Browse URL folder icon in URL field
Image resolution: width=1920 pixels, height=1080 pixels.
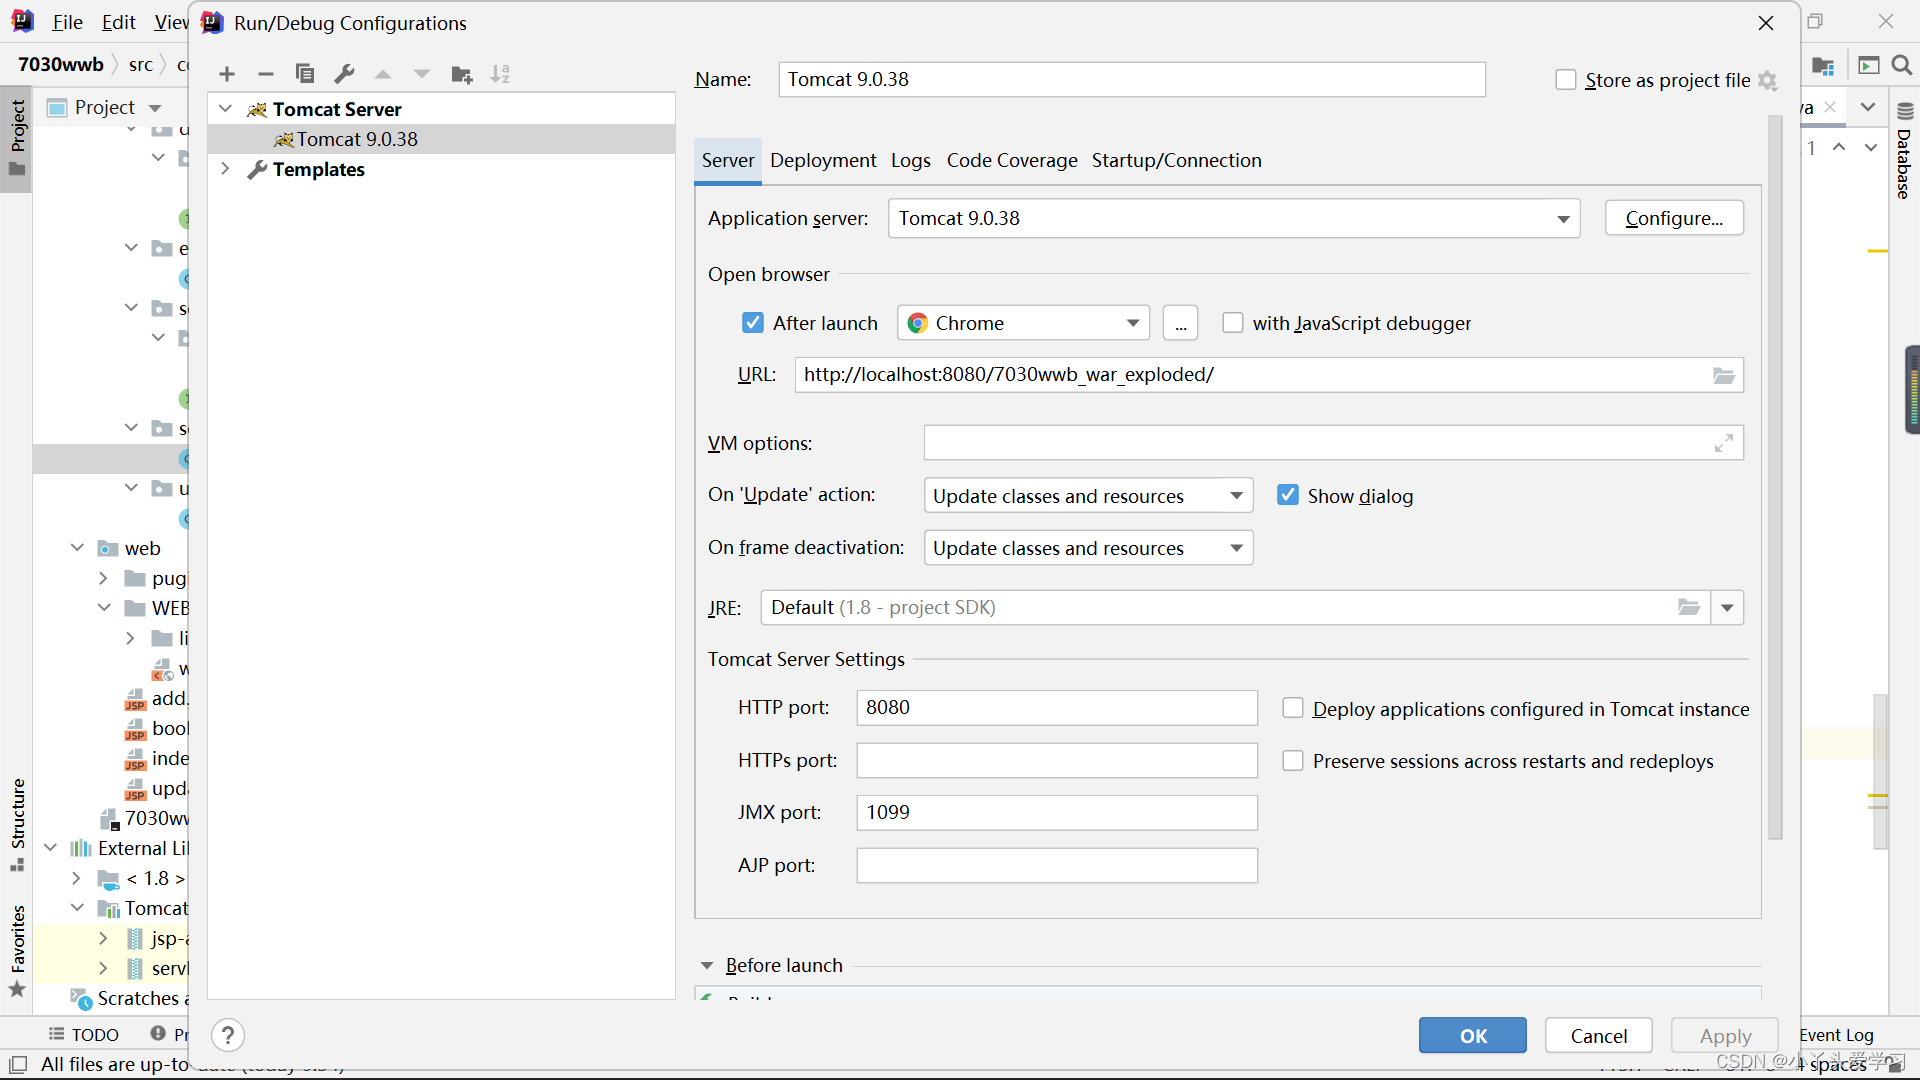click(x=1724, y=375)
